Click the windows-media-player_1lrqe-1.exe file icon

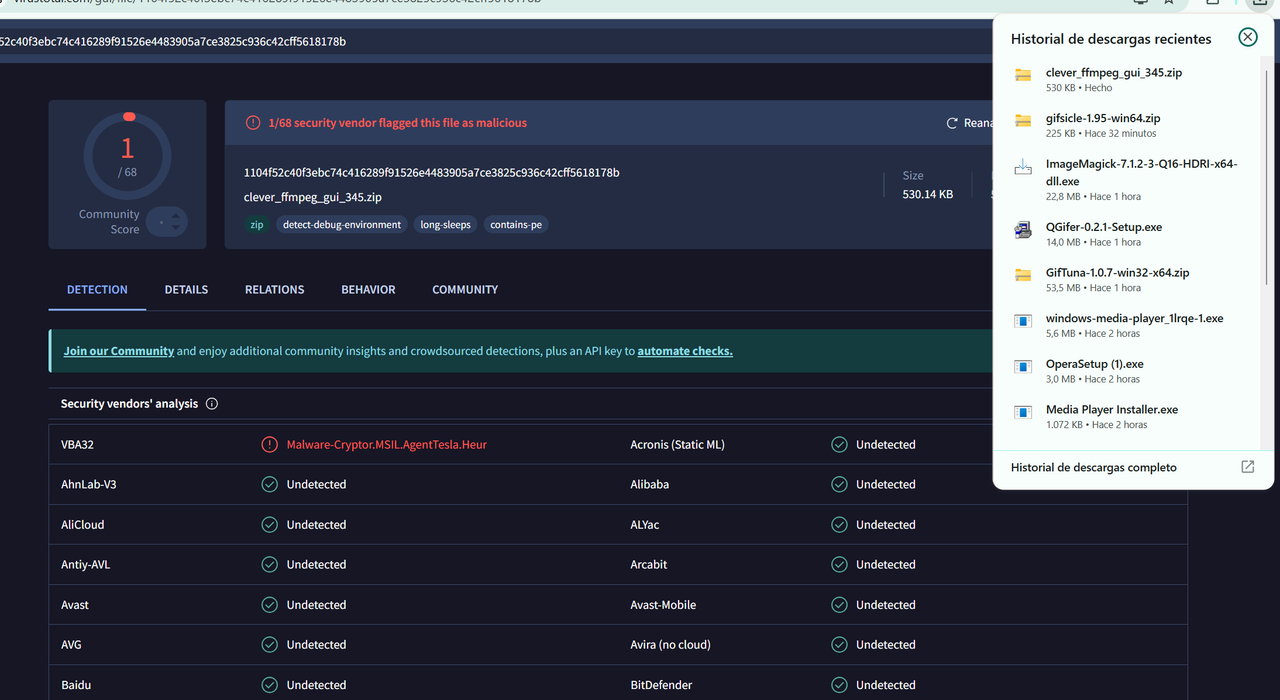[1023, 321]
